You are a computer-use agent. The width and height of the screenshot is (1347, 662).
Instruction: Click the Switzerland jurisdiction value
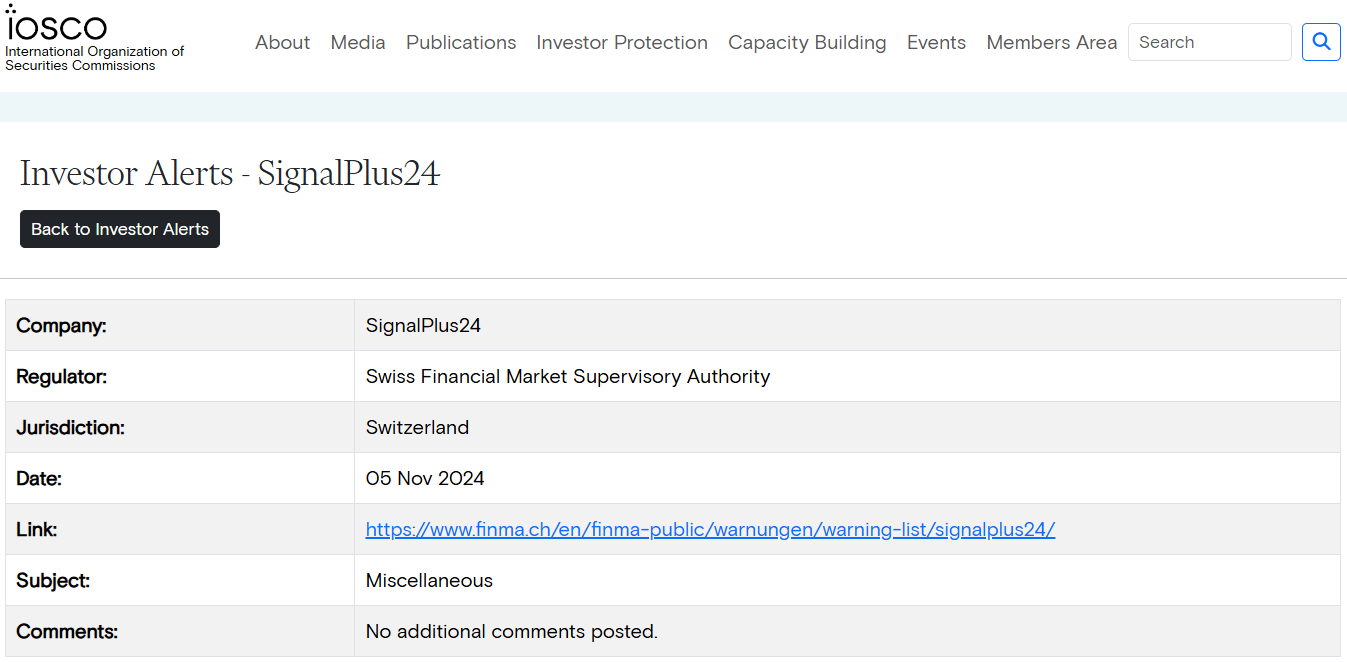(x=417, y=428)
